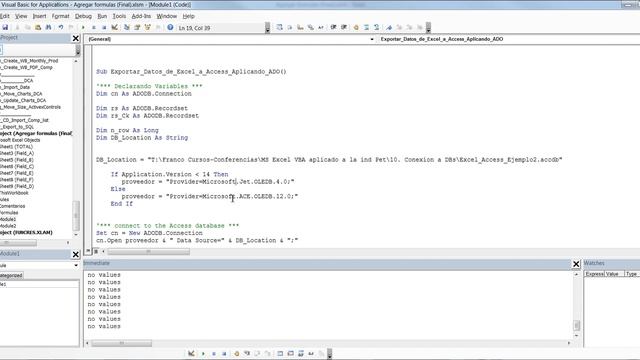This screenshot has height=360, width=640.
Task: Open the Properties Window icon
Action: [x=137, y=27]
